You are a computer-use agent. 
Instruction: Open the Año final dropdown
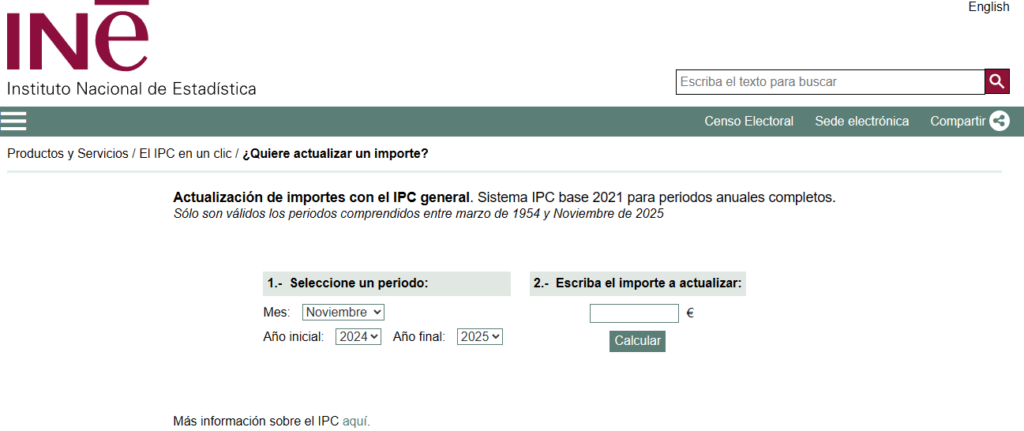[480, 337]
